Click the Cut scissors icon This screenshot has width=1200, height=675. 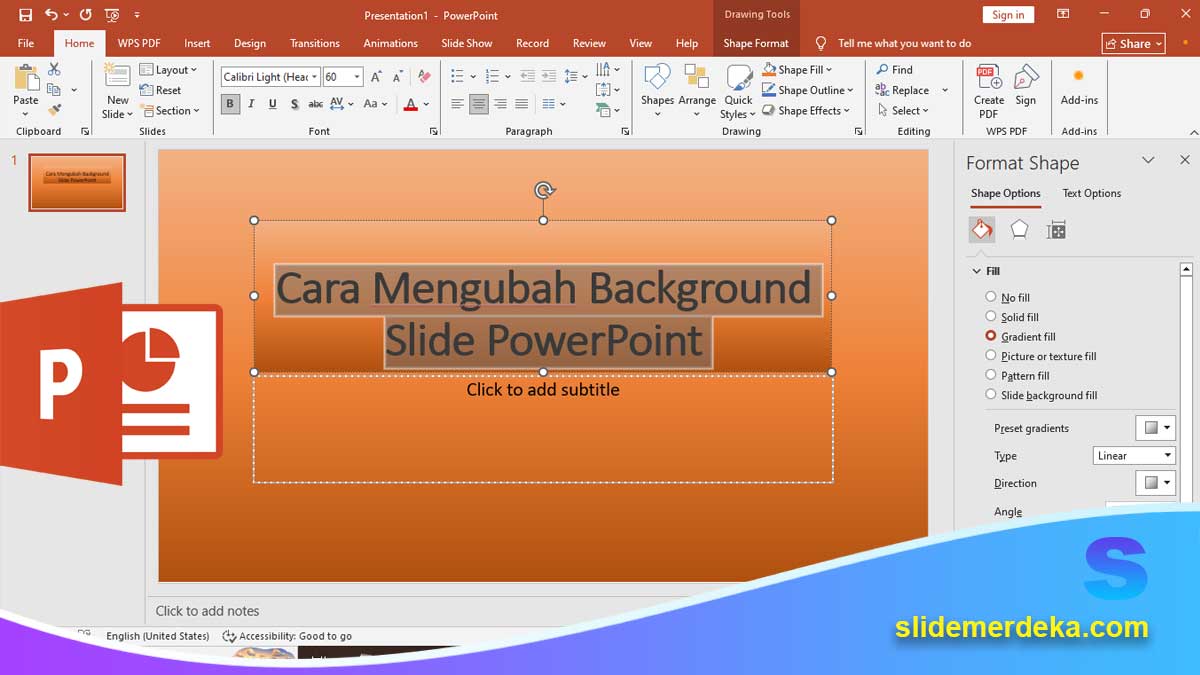point(54,69)
